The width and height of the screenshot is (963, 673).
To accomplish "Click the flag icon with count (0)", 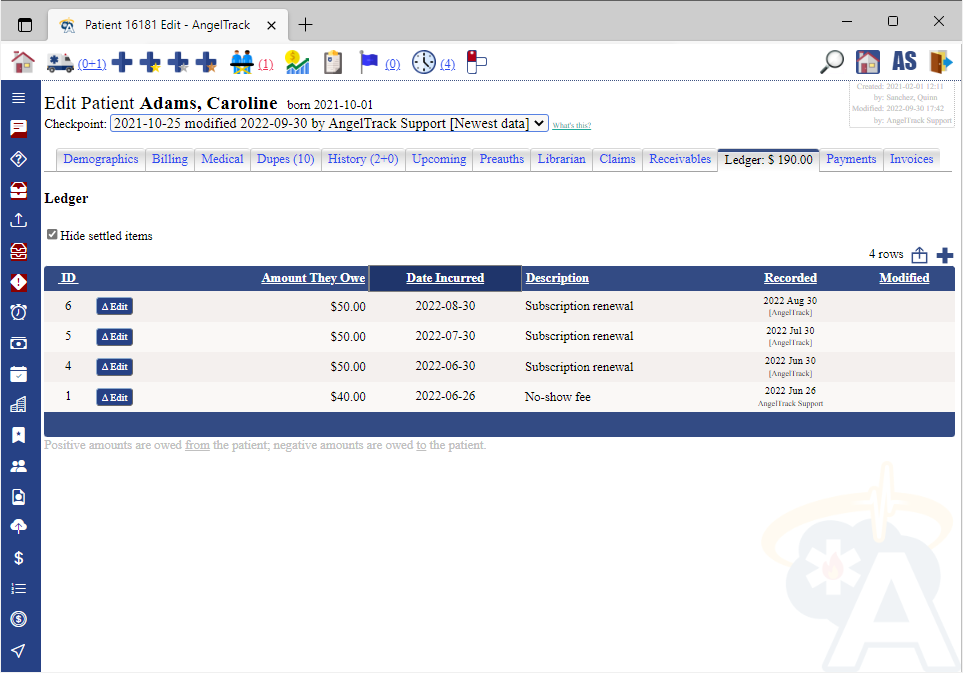I will click(370, 61).
